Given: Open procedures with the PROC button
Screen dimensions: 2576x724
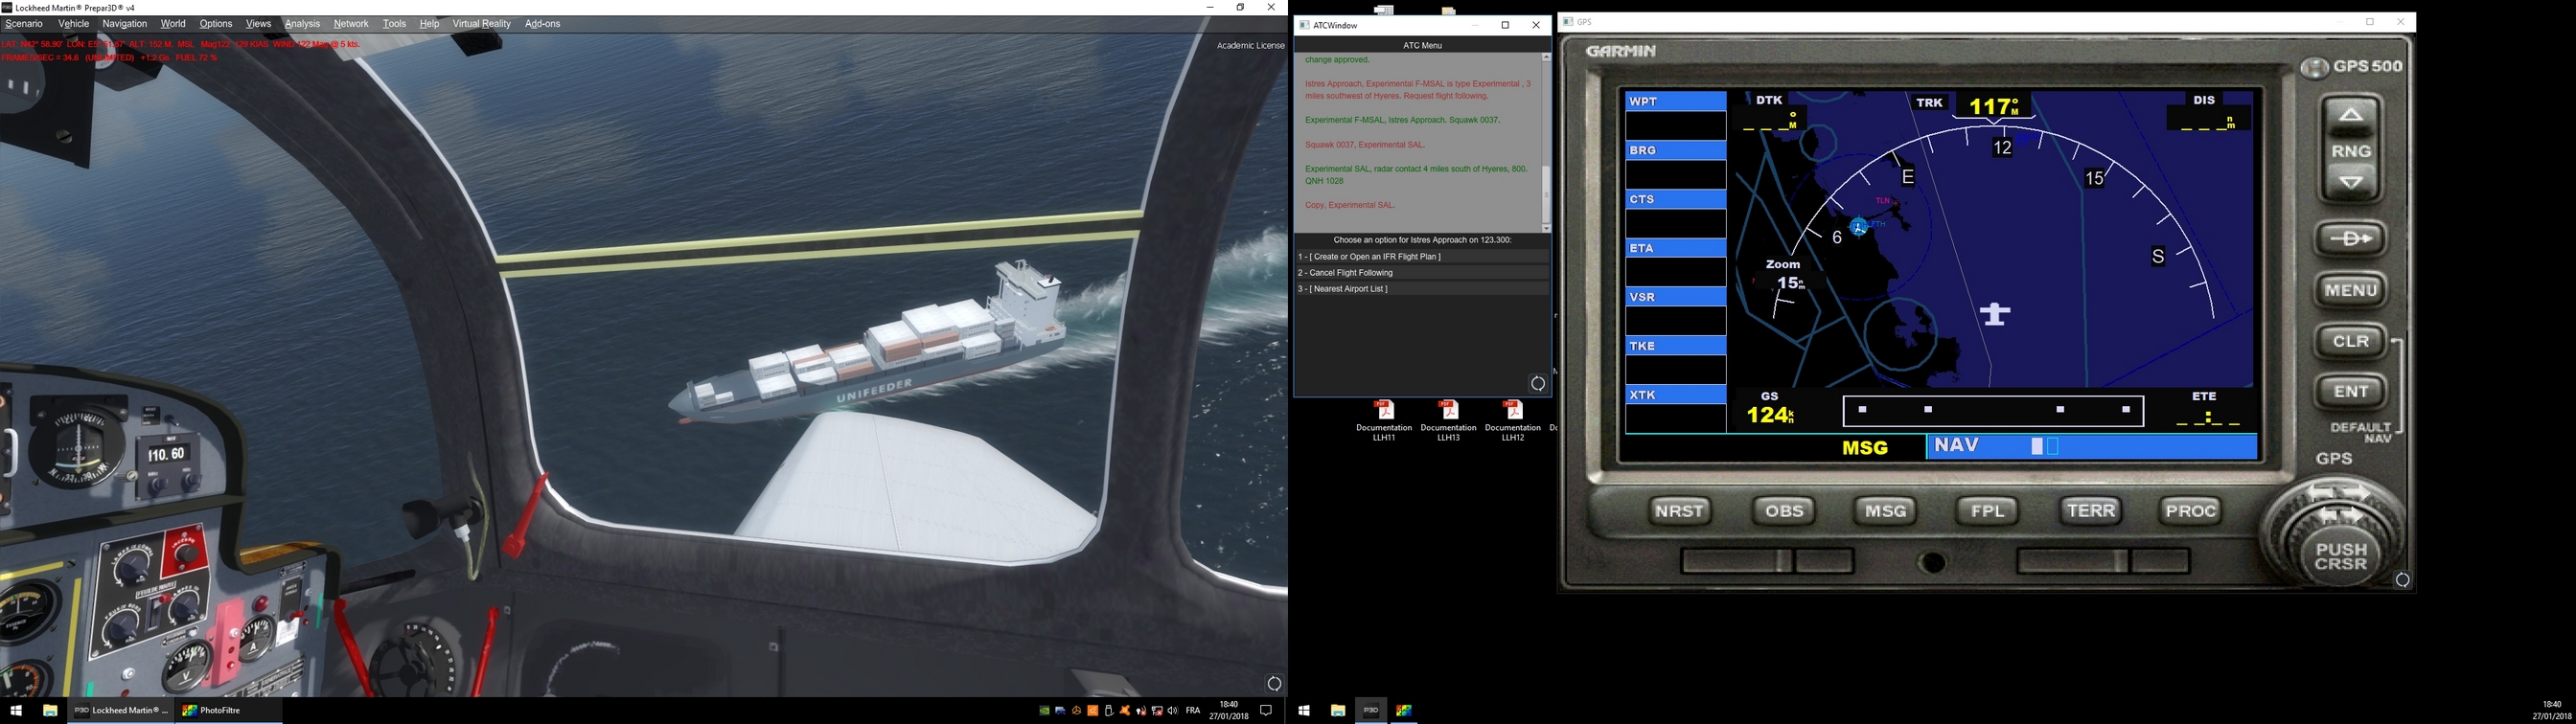Looking at the screenshot, I should point(2191,511).
